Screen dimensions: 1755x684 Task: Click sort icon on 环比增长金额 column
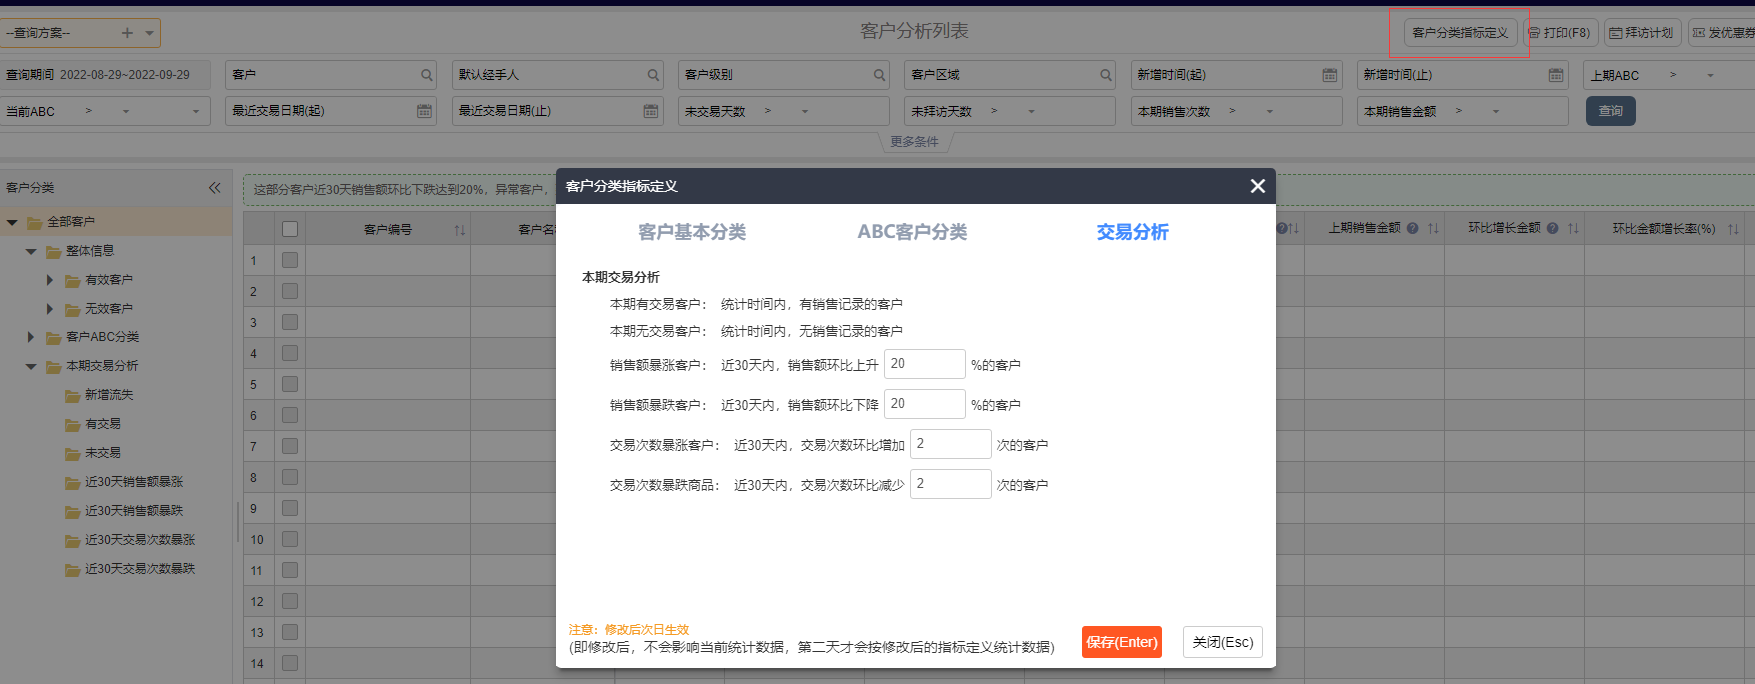coord(1573,228)
